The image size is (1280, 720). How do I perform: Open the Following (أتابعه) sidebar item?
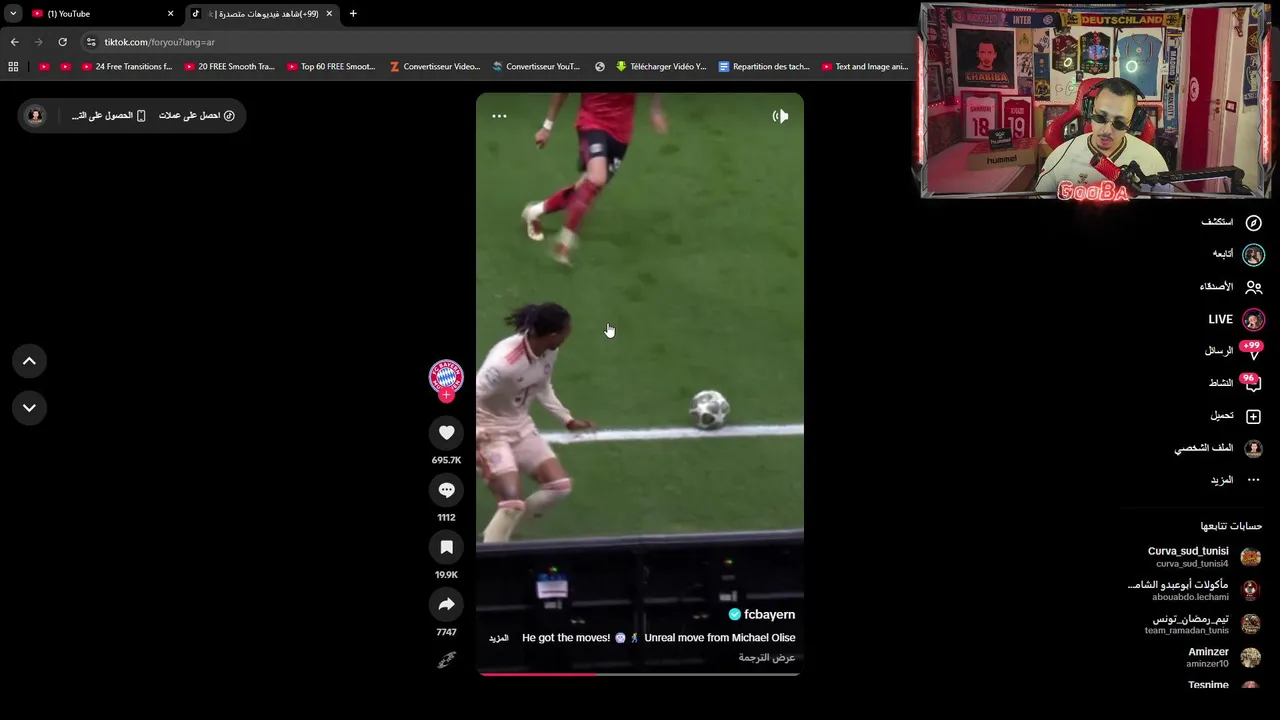tap(1238, 254)
